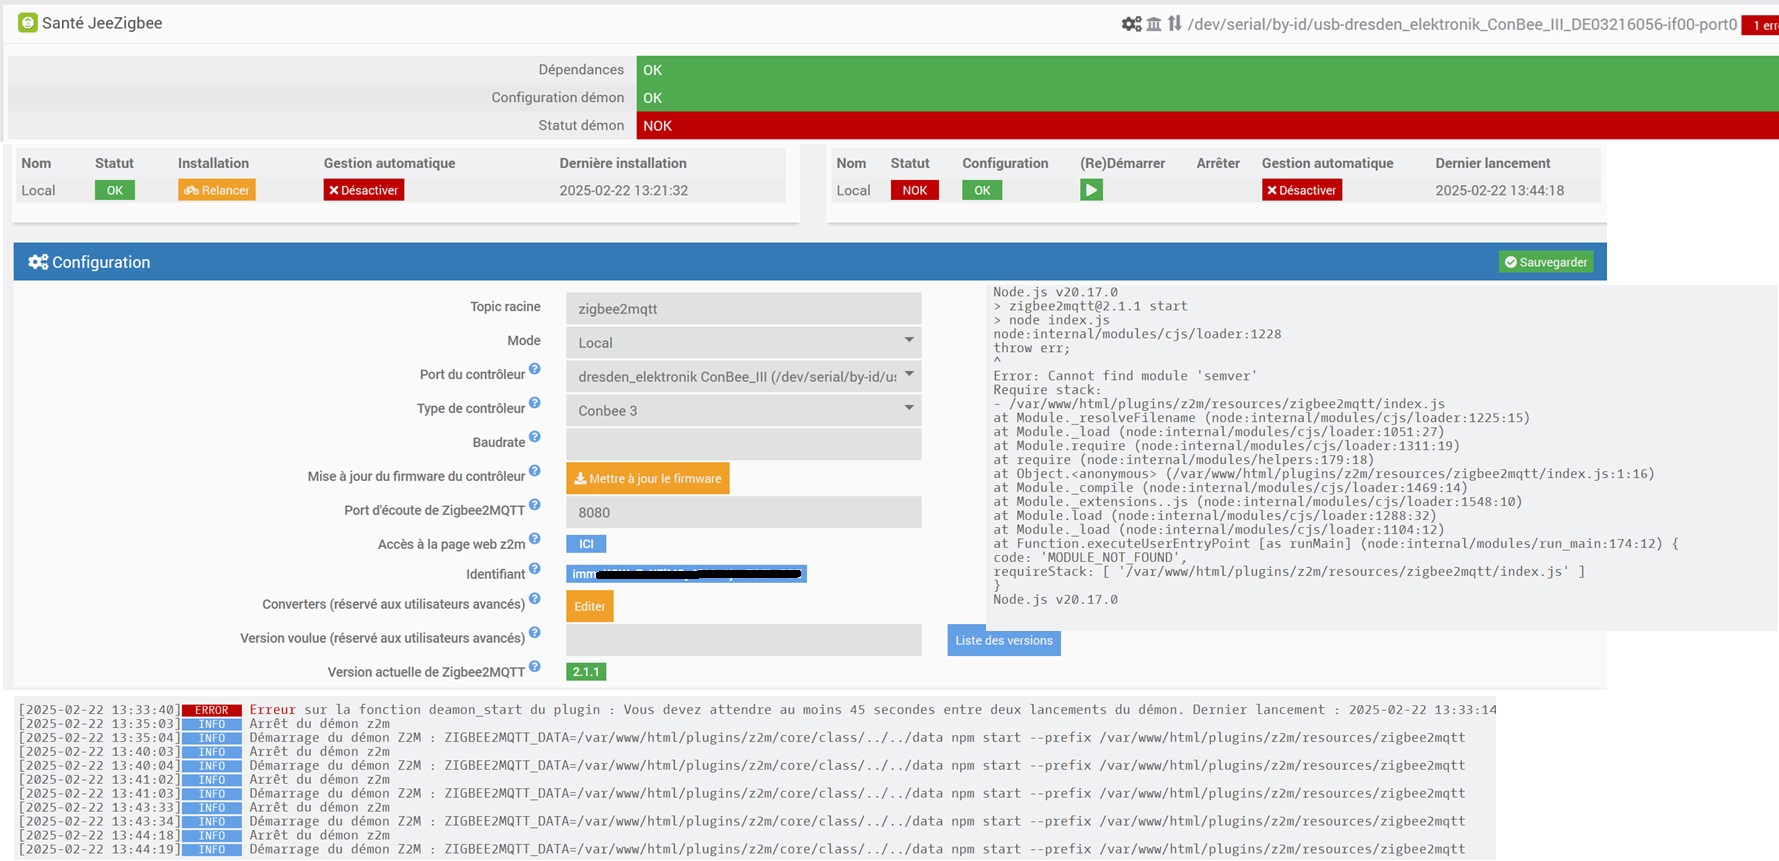Image resolution: width=1779 pixels, height=861 pixels.
Task: Click help icon beside Version actuelle de Zigbee2MQTT
Action: (x=535, y=667)
